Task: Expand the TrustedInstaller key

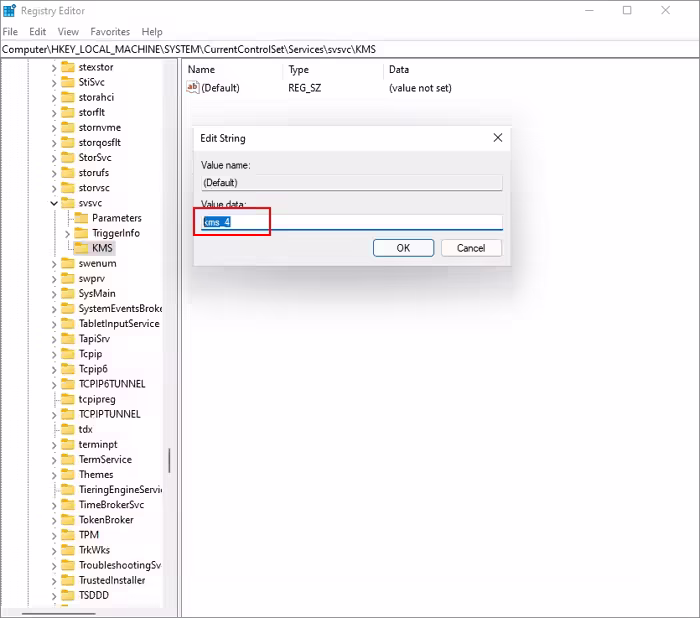Action: click(54, 581)
